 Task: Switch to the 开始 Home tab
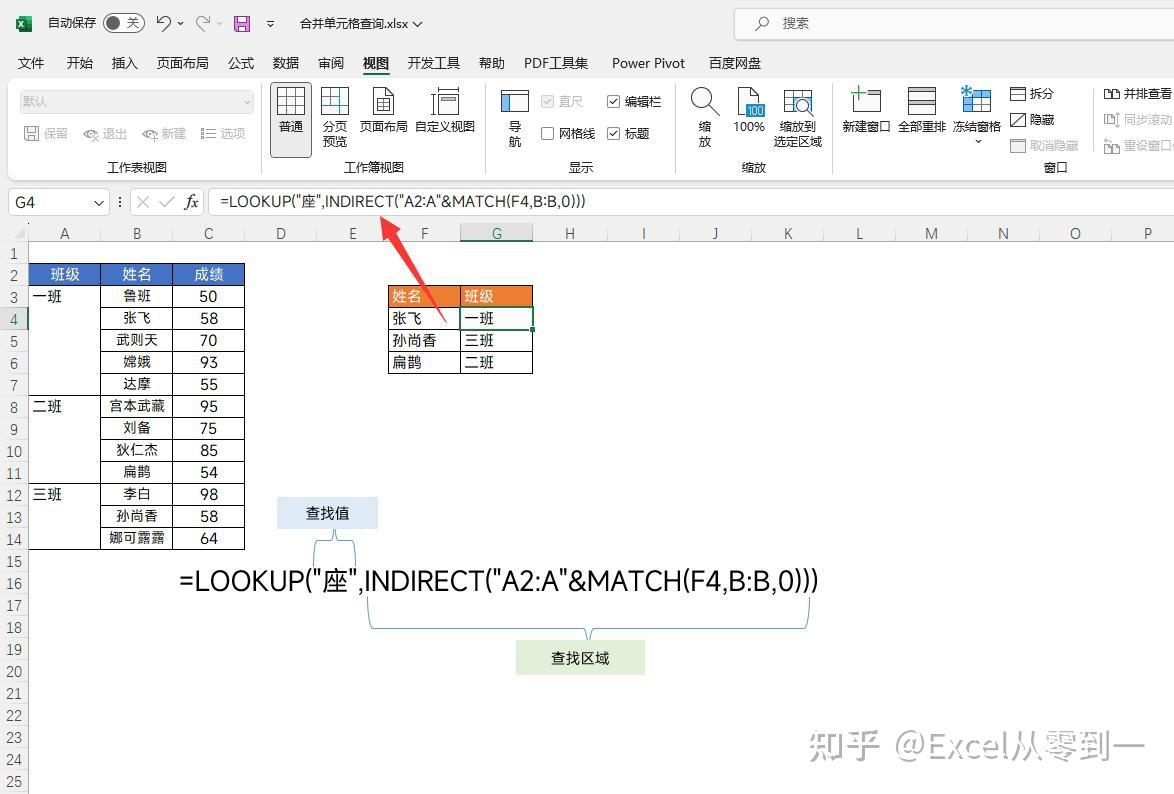coord(79,63)
